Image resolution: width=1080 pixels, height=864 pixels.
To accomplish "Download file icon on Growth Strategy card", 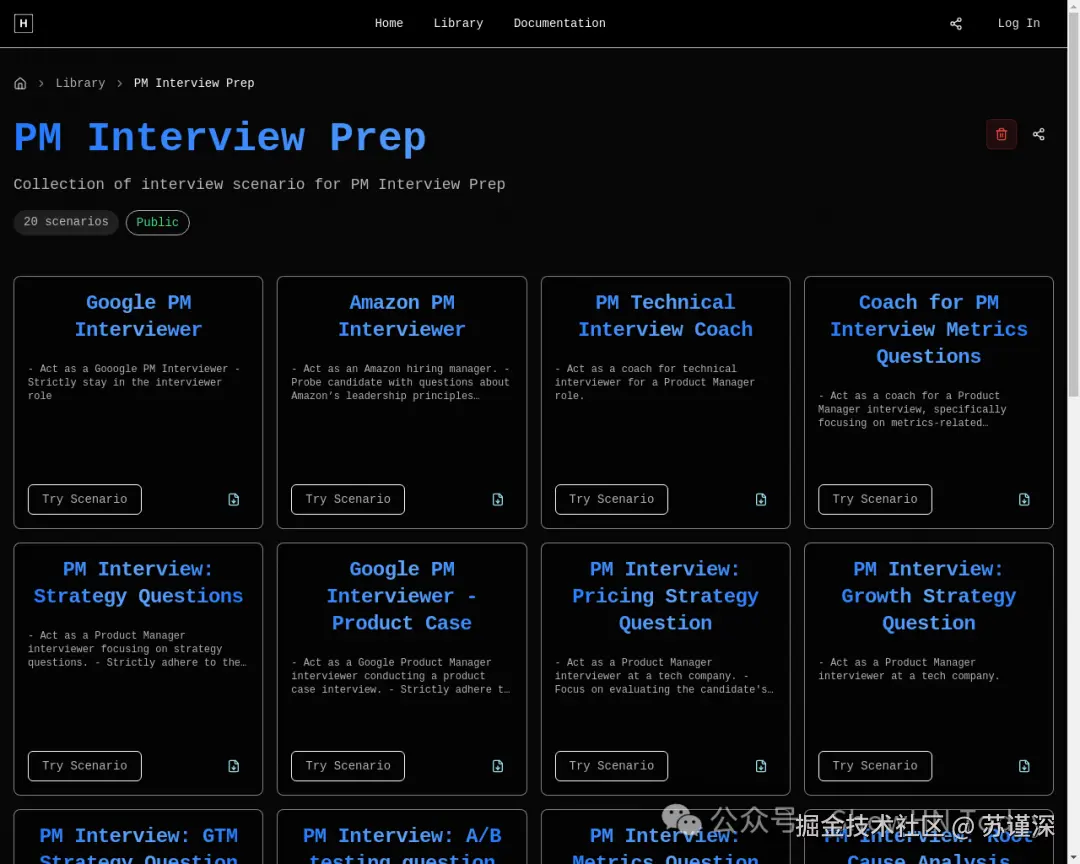I will [x=1024, y=766].
